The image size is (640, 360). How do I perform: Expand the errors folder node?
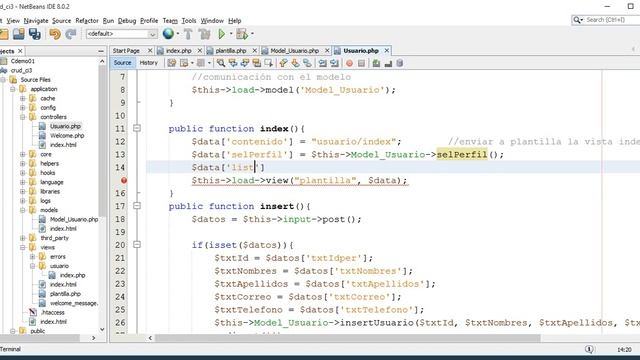point(33,257)
